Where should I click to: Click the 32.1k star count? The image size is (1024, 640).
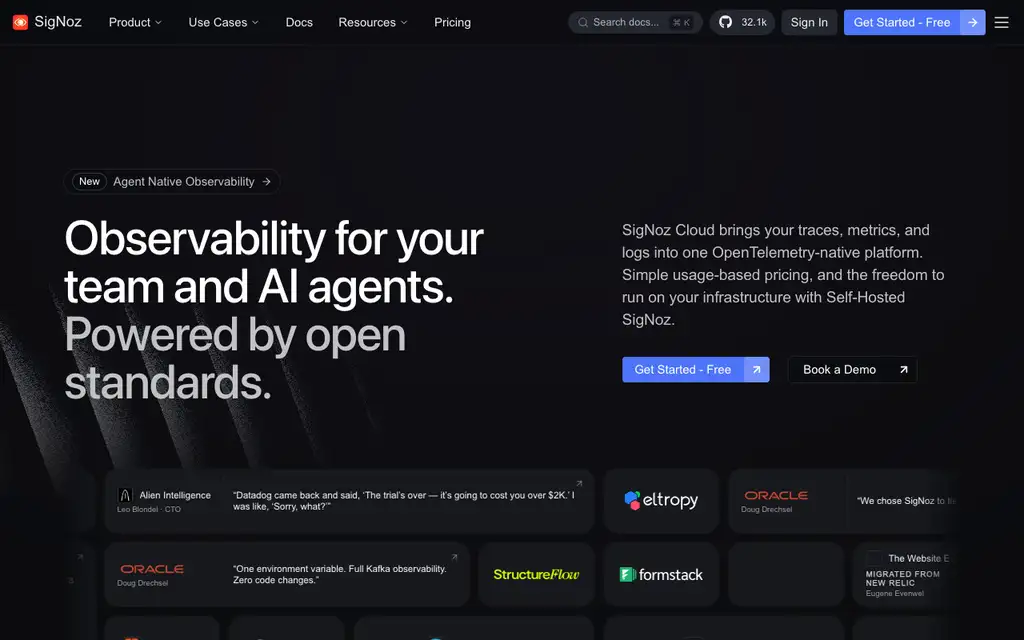[754, 22]
